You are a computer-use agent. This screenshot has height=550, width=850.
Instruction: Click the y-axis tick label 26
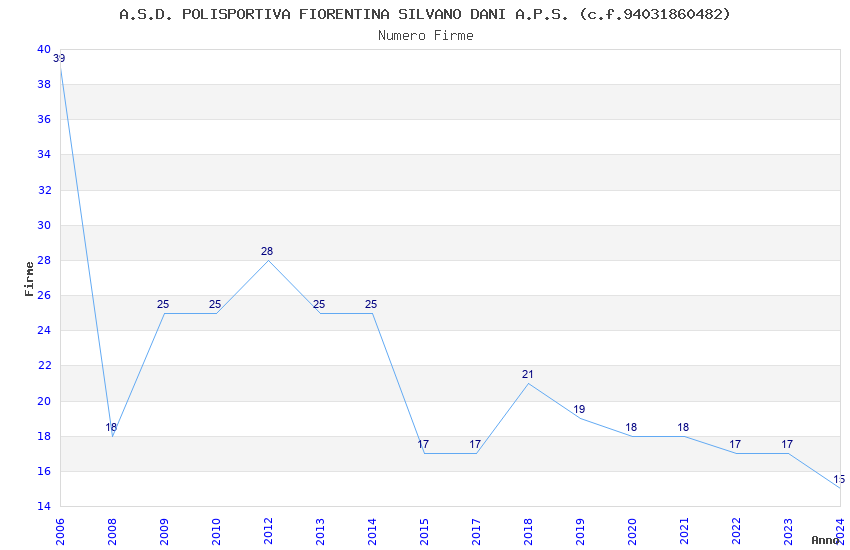pos(44,295)
